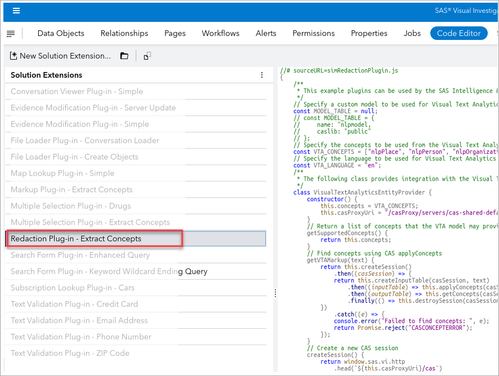The height and width of the screenshot is (376, 499).
Task: Select File Loader Plug-in - Create Objects
Action: pos(136,157)
